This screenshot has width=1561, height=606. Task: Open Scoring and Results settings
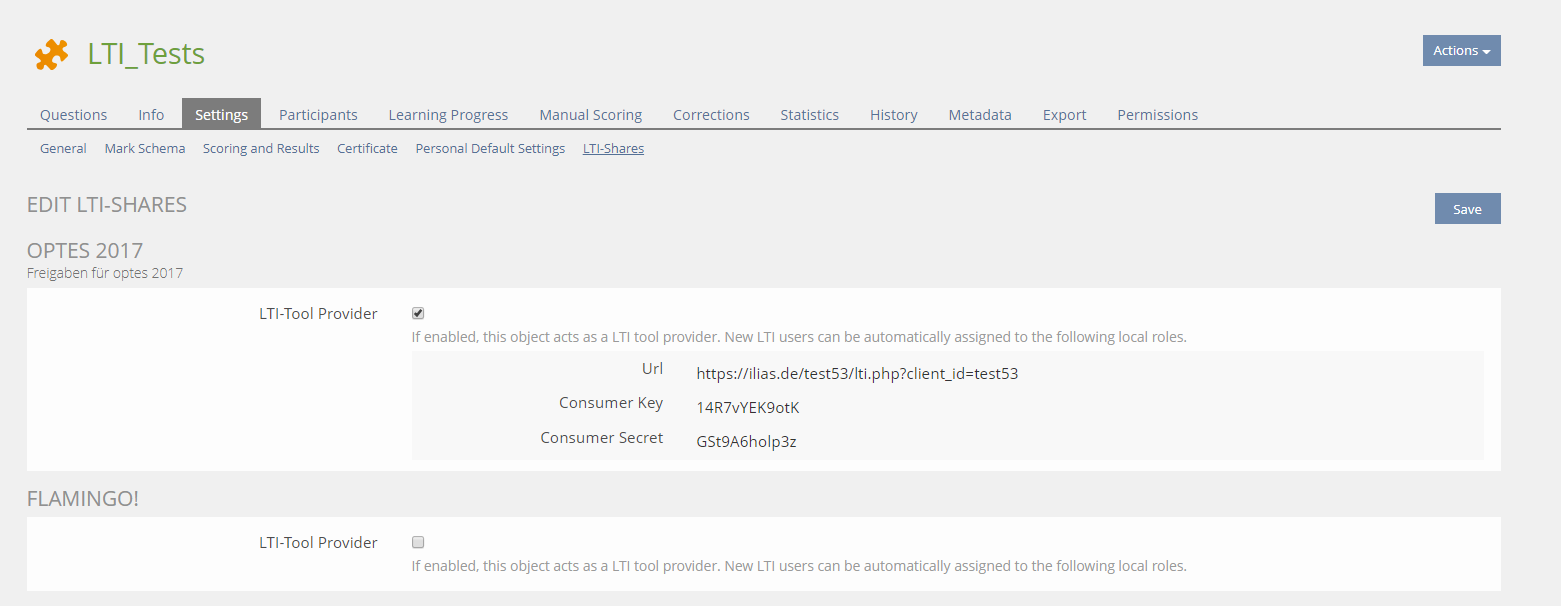pos(261,149)
